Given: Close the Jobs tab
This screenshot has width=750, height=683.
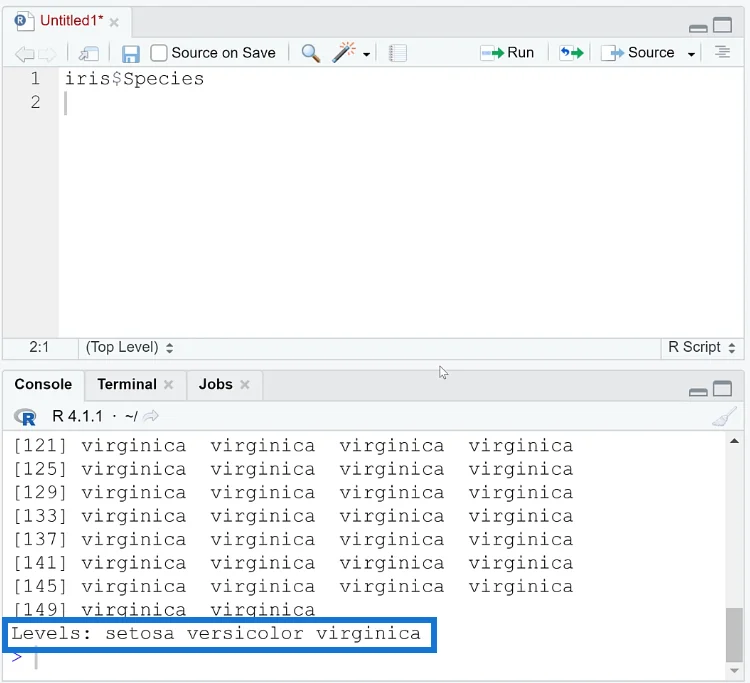Looking at the screenshot, I should (245, 384).
